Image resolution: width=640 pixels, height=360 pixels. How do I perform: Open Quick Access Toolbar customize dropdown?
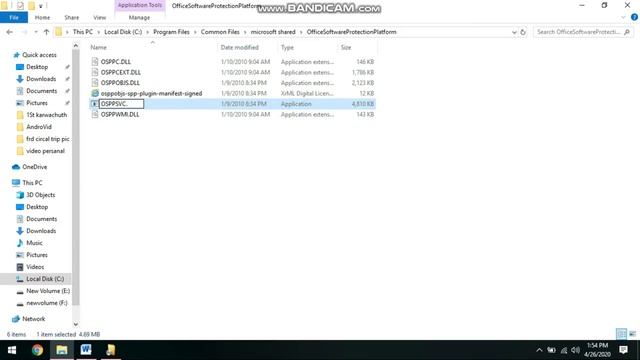coord(40,6)
